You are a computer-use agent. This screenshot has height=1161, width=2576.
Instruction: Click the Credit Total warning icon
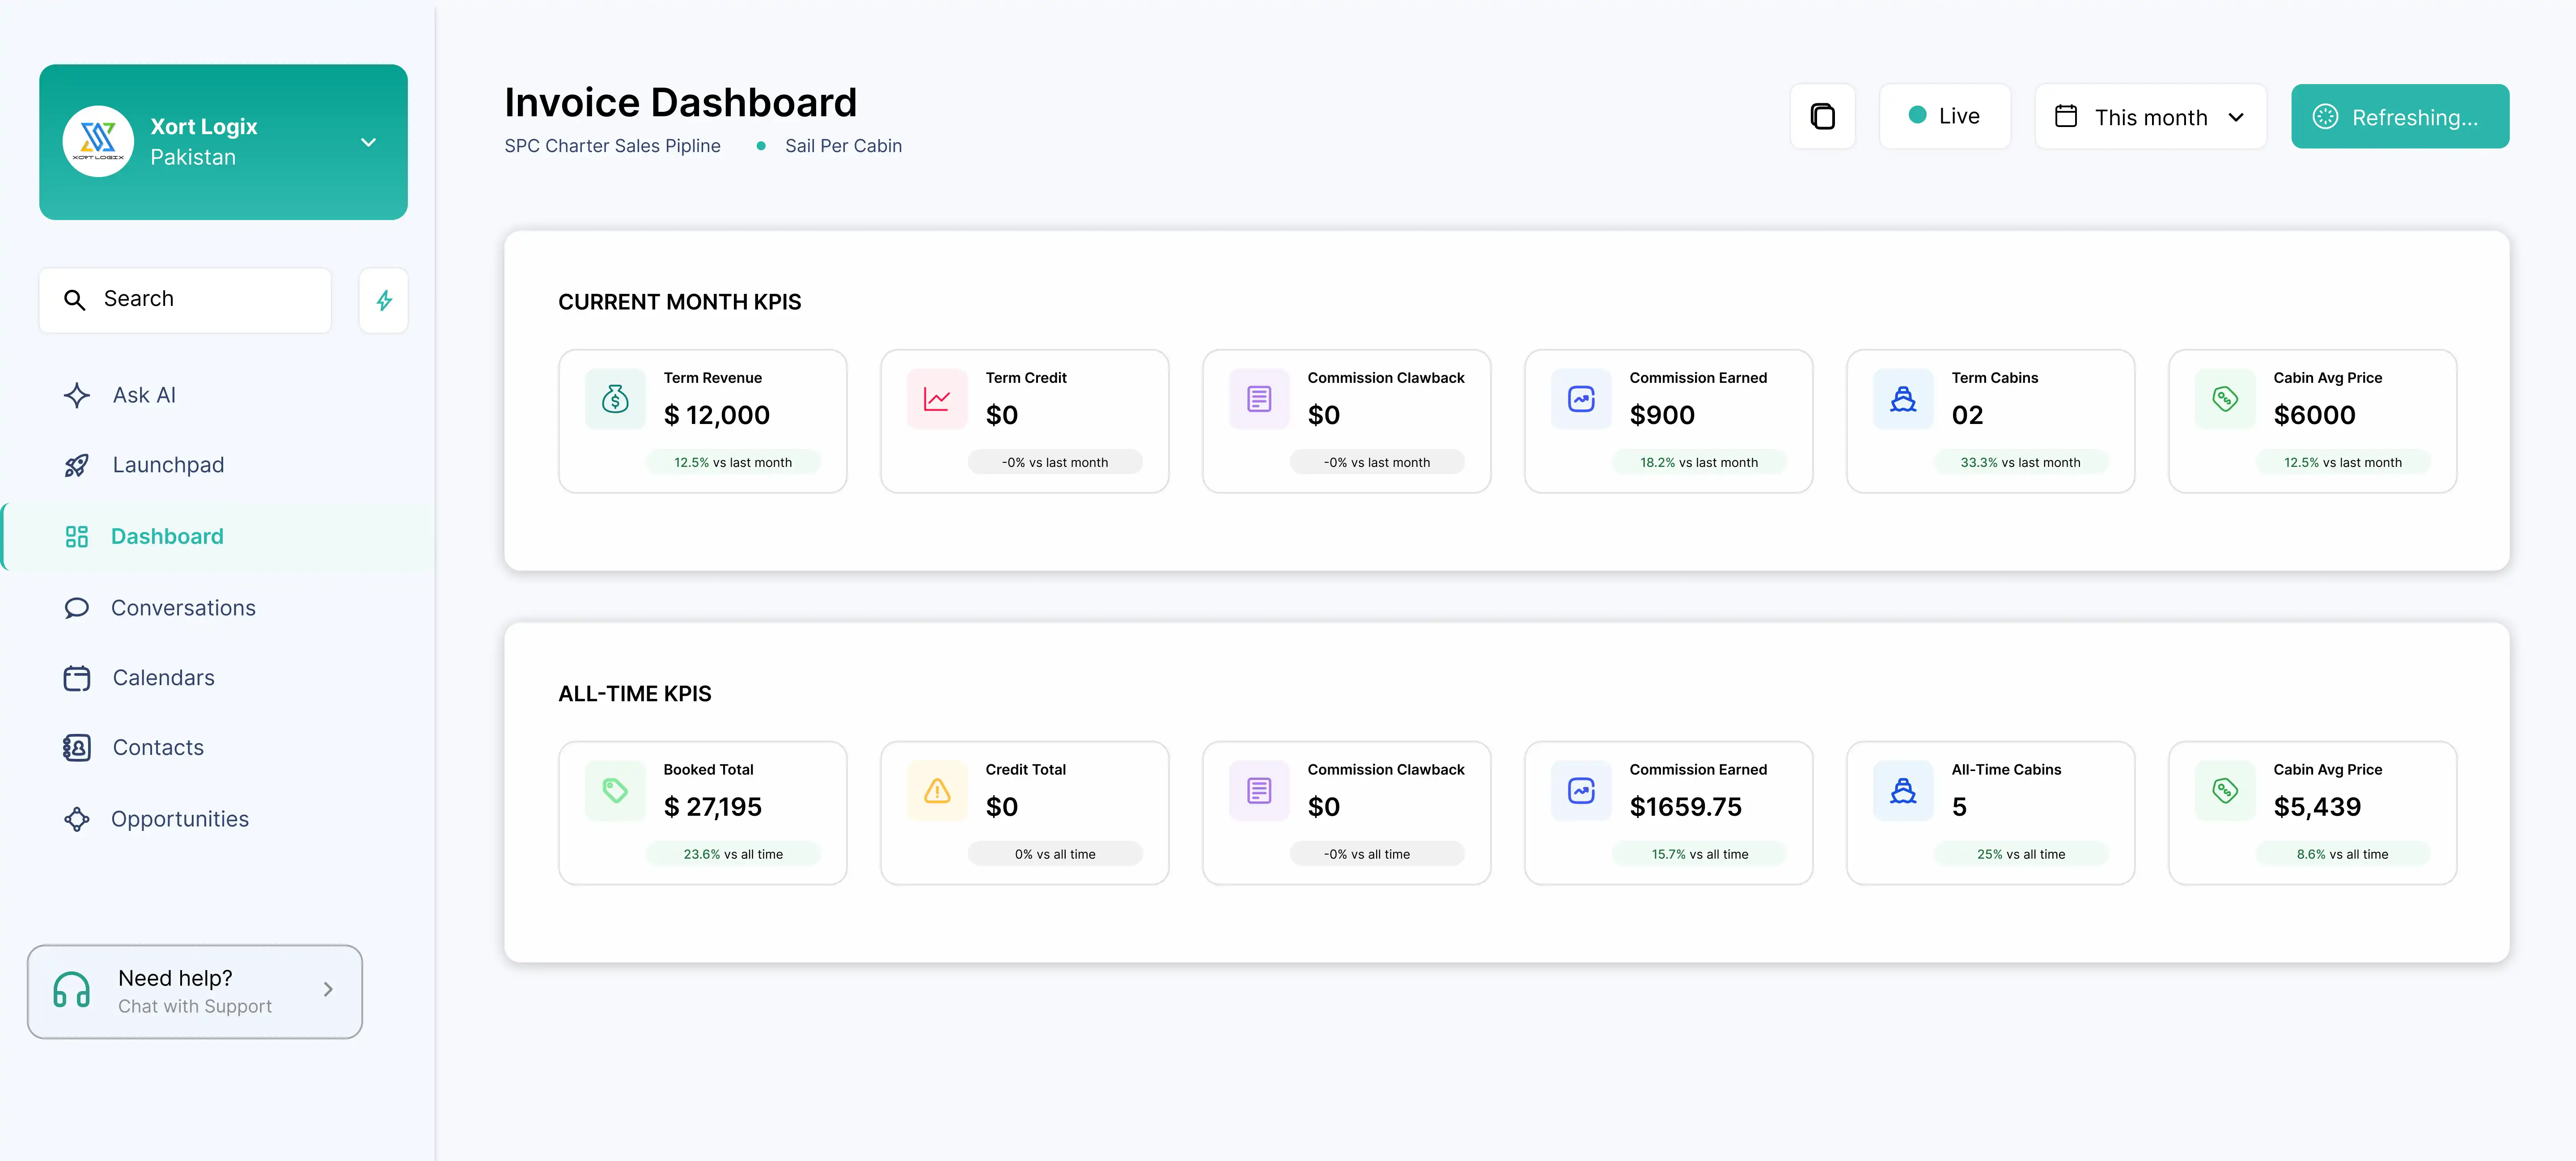(x=937, y=792)
